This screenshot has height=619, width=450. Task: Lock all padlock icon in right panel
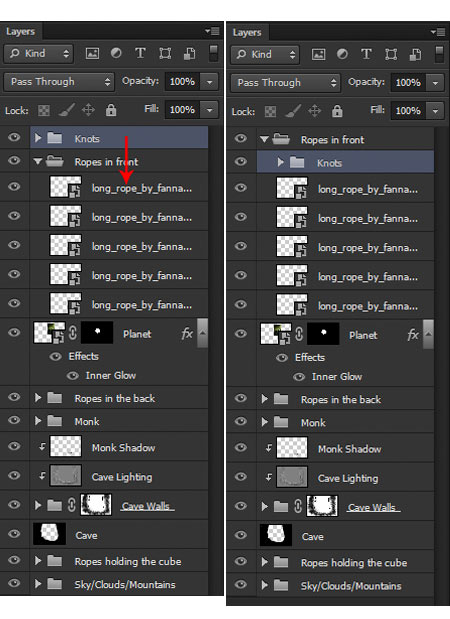[x=337, y=111]
